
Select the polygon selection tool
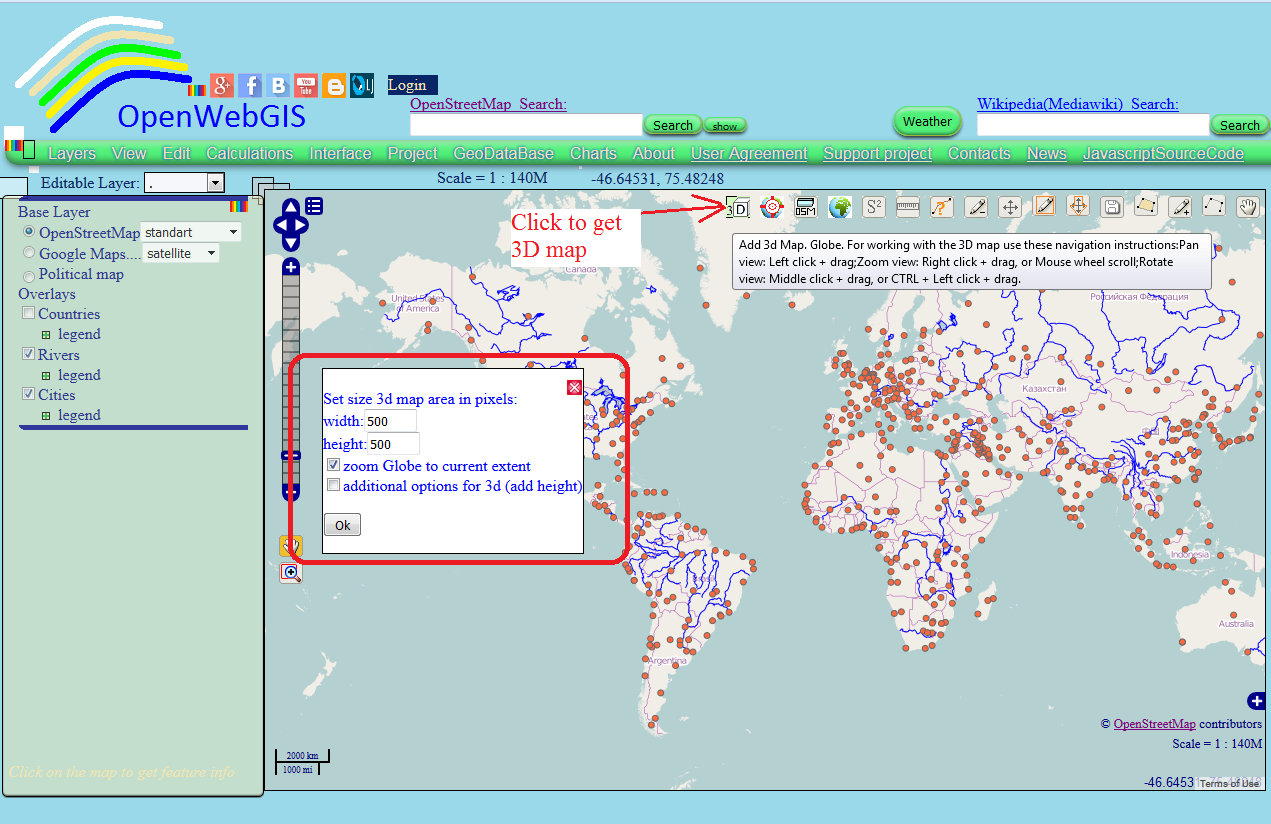1146,206
